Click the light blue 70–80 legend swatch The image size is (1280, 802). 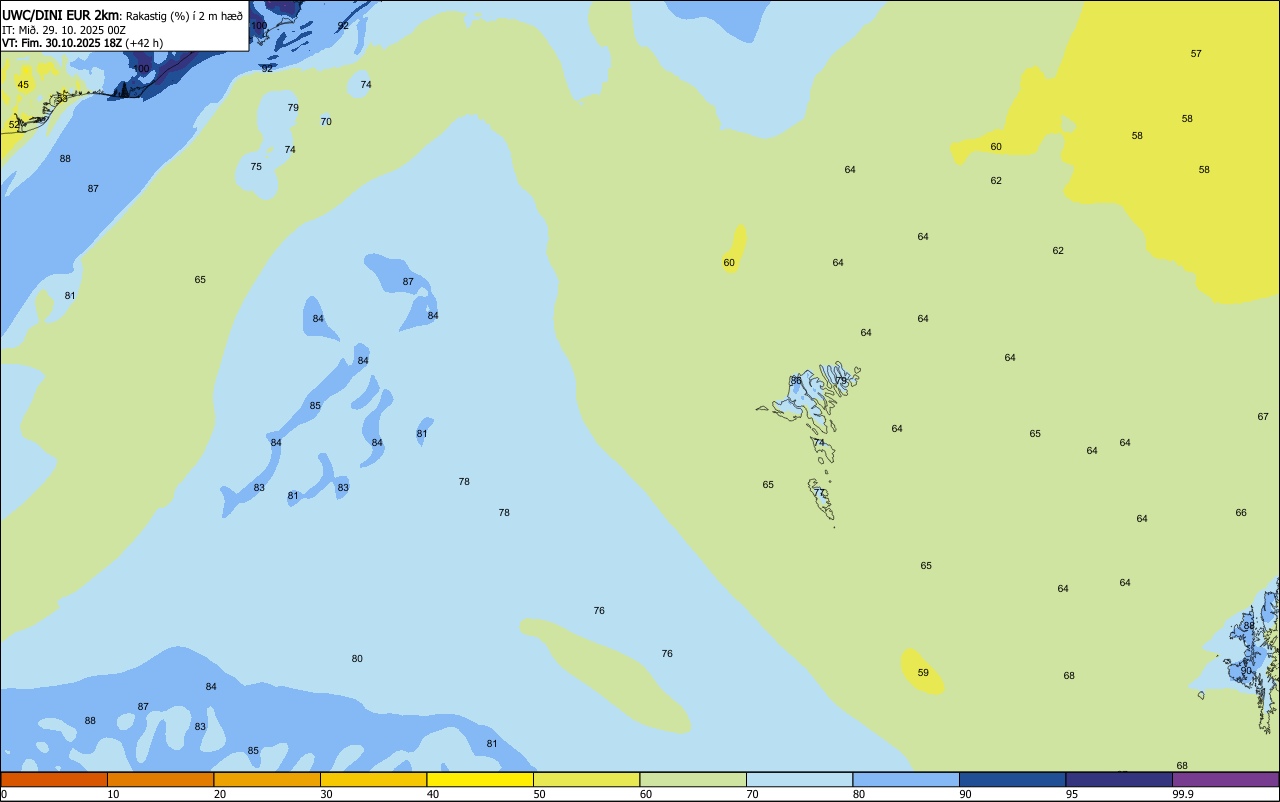click(799, 779)
